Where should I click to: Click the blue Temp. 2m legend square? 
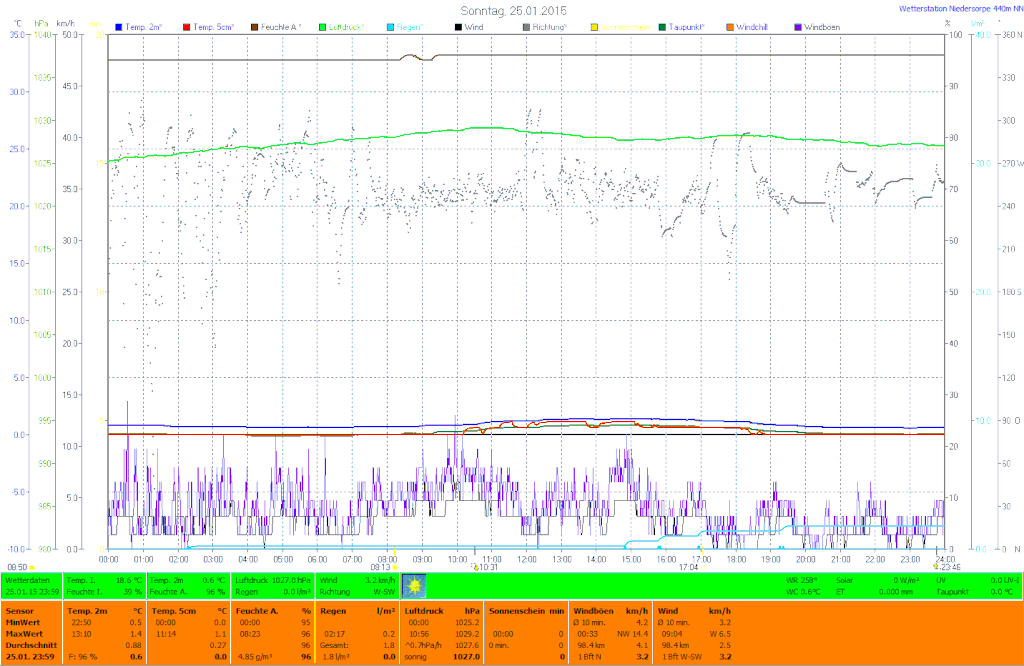click(120, 26)
